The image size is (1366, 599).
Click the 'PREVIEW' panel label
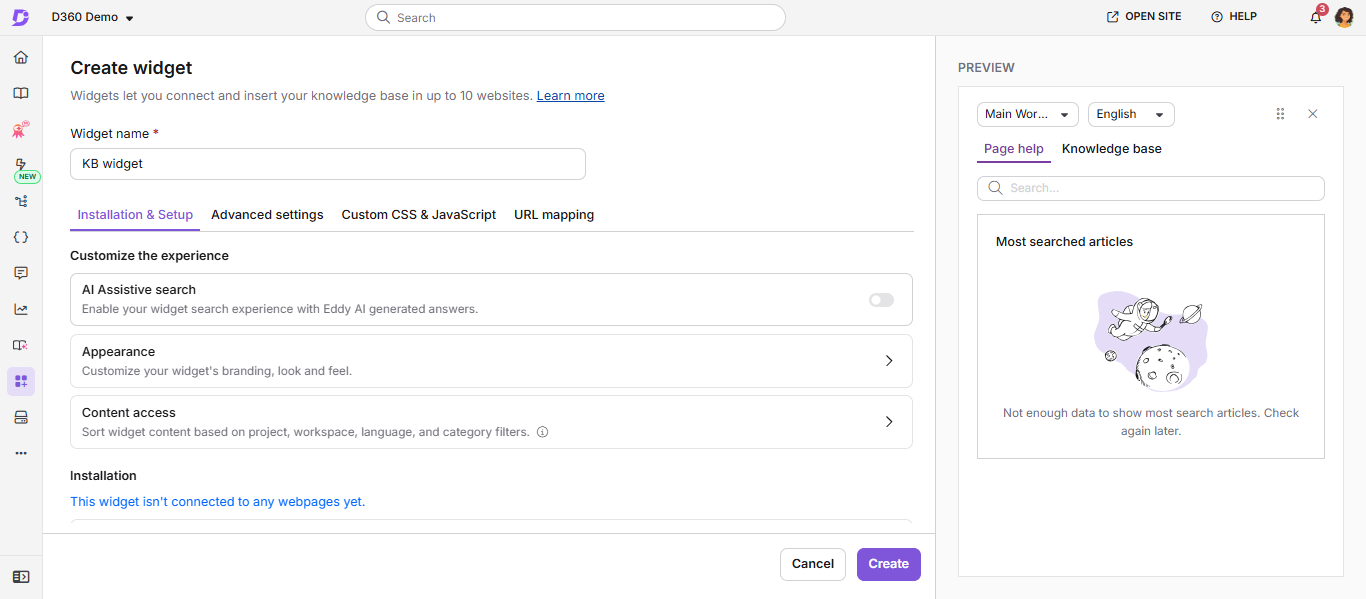pyautogui.click(x=986, y=68)
